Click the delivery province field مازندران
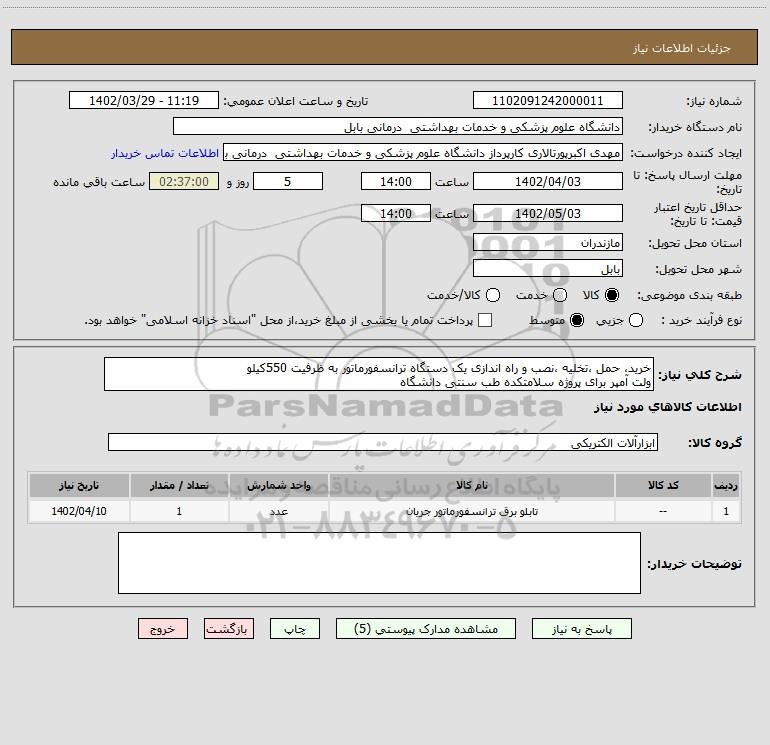Image resolution: width=770 pixels, height=745 pixels. [548, 242]
